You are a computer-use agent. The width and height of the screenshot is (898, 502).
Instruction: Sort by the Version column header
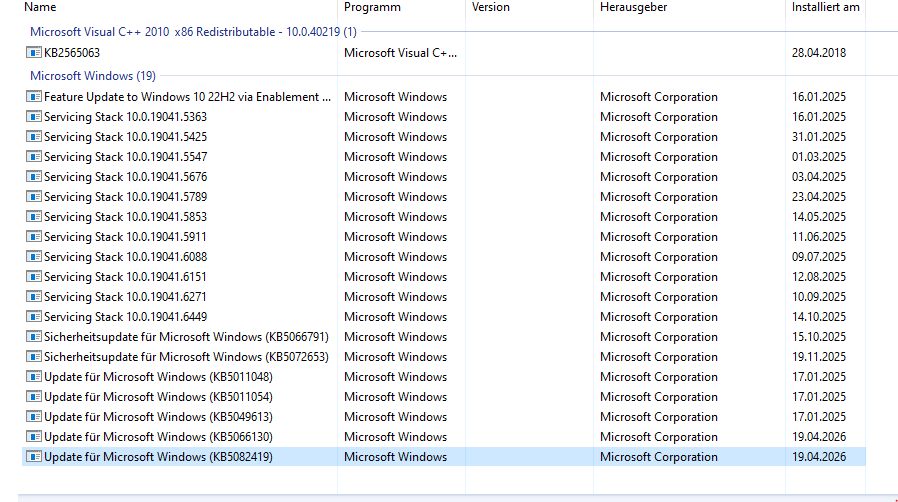coord(491,7)
